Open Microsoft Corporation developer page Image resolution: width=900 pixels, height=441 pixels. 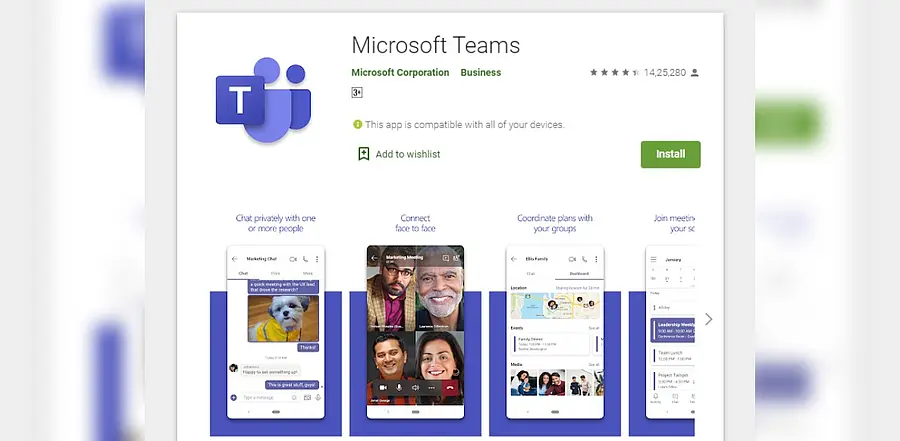(400, 72)
